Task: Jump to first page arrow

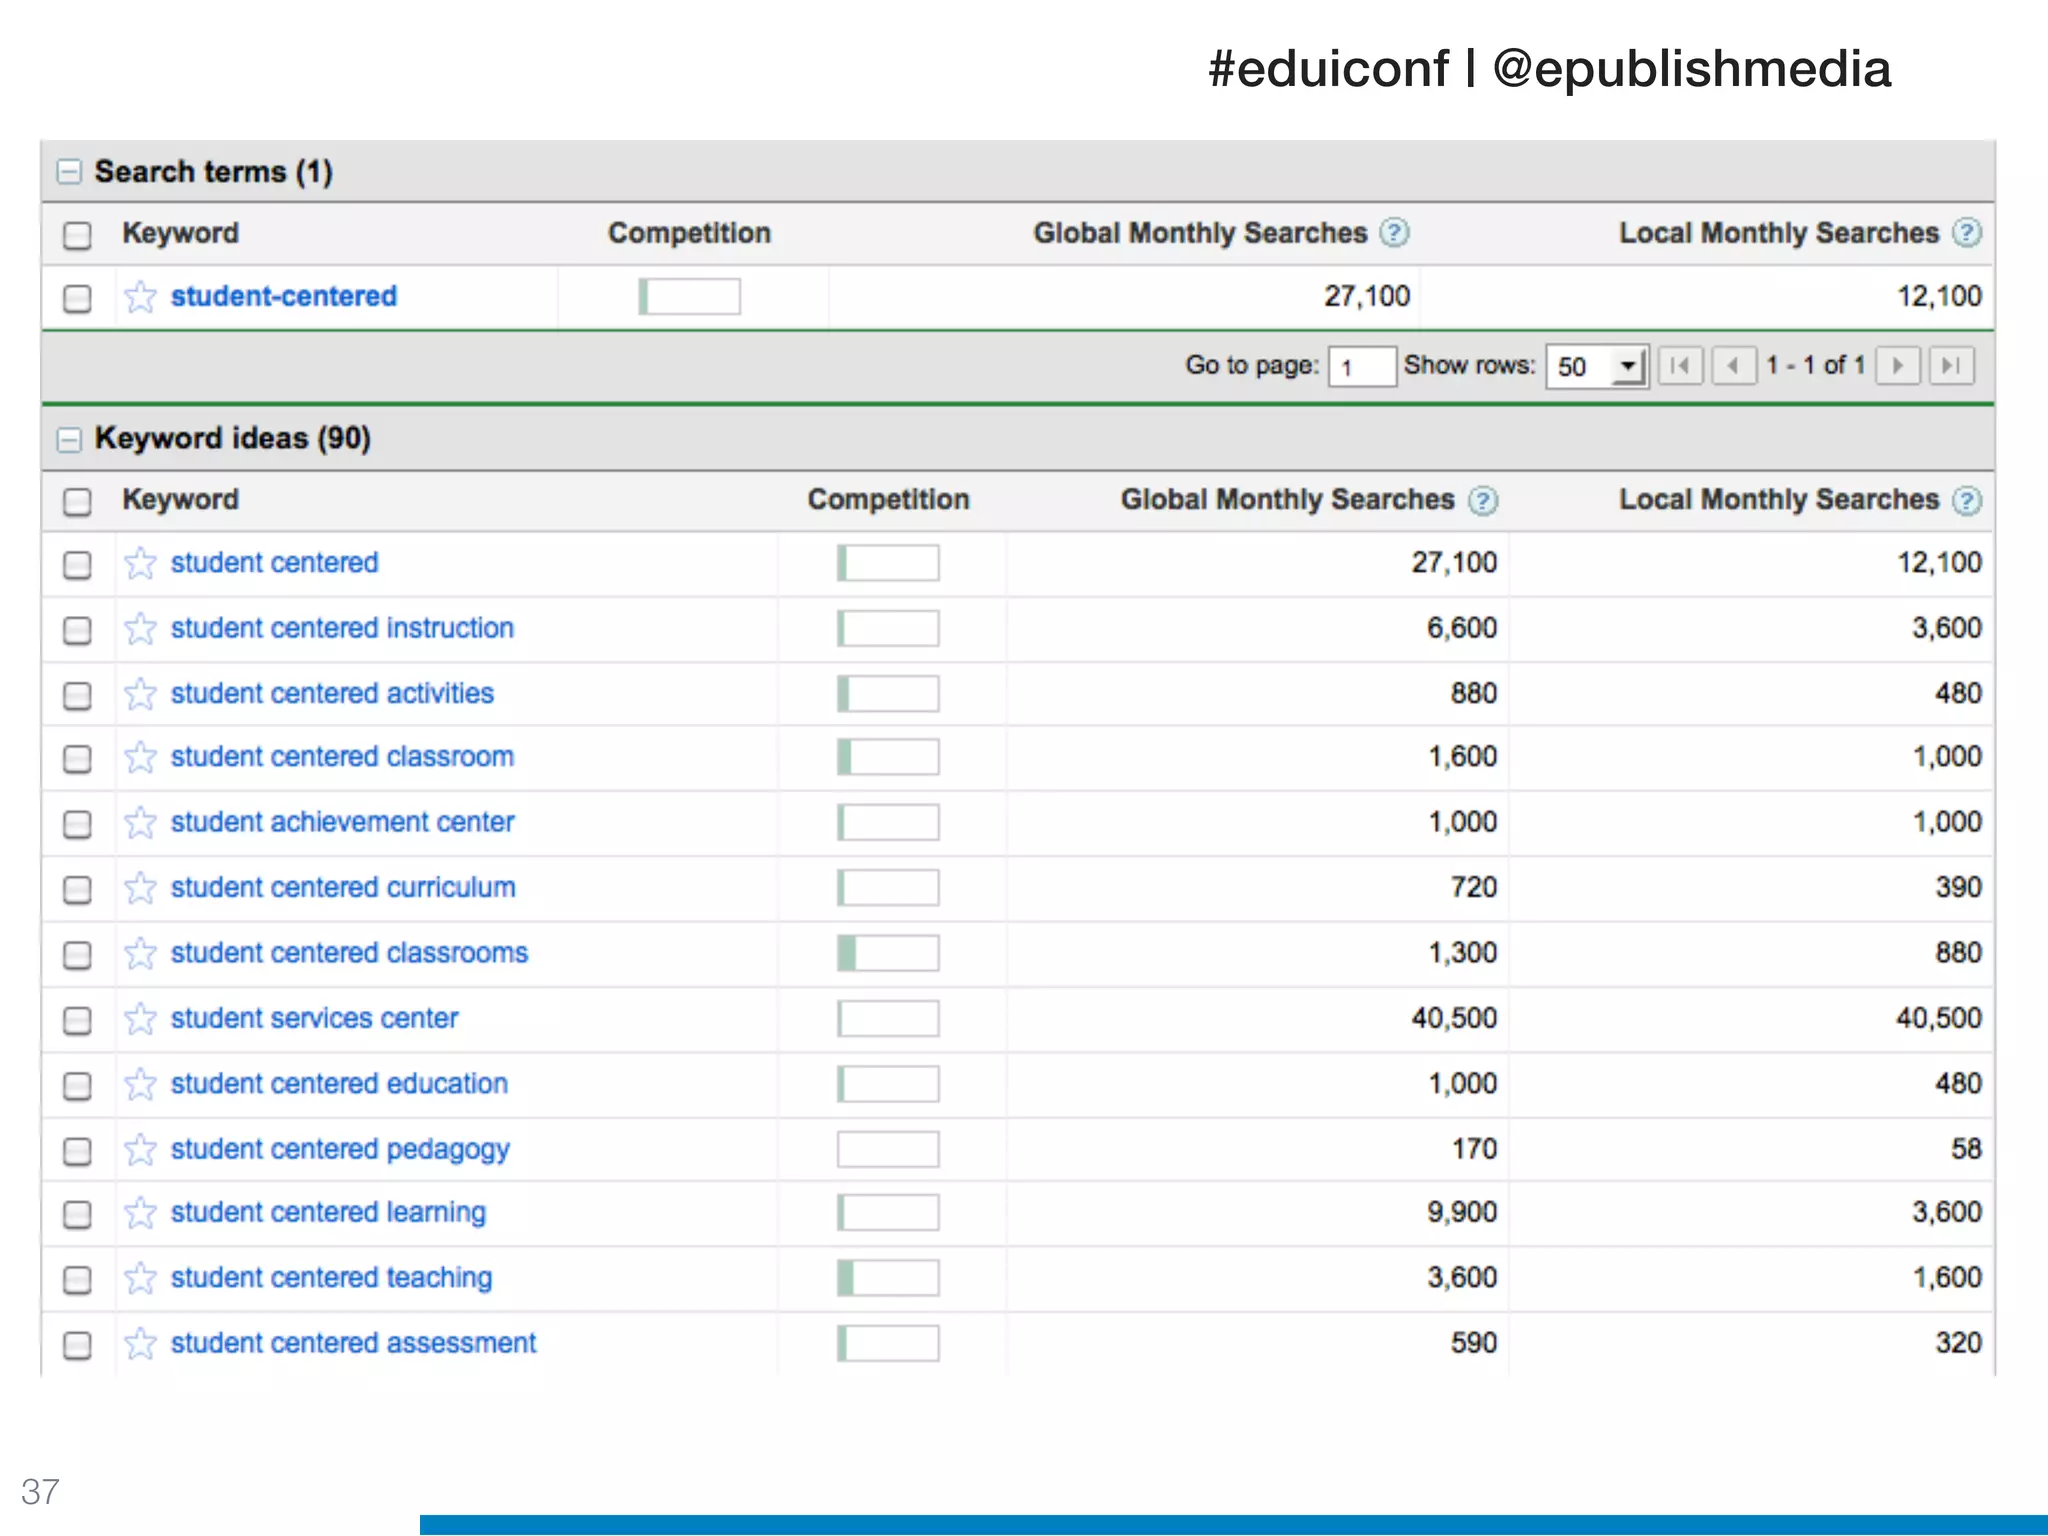Action: [x=1681, y=366]
